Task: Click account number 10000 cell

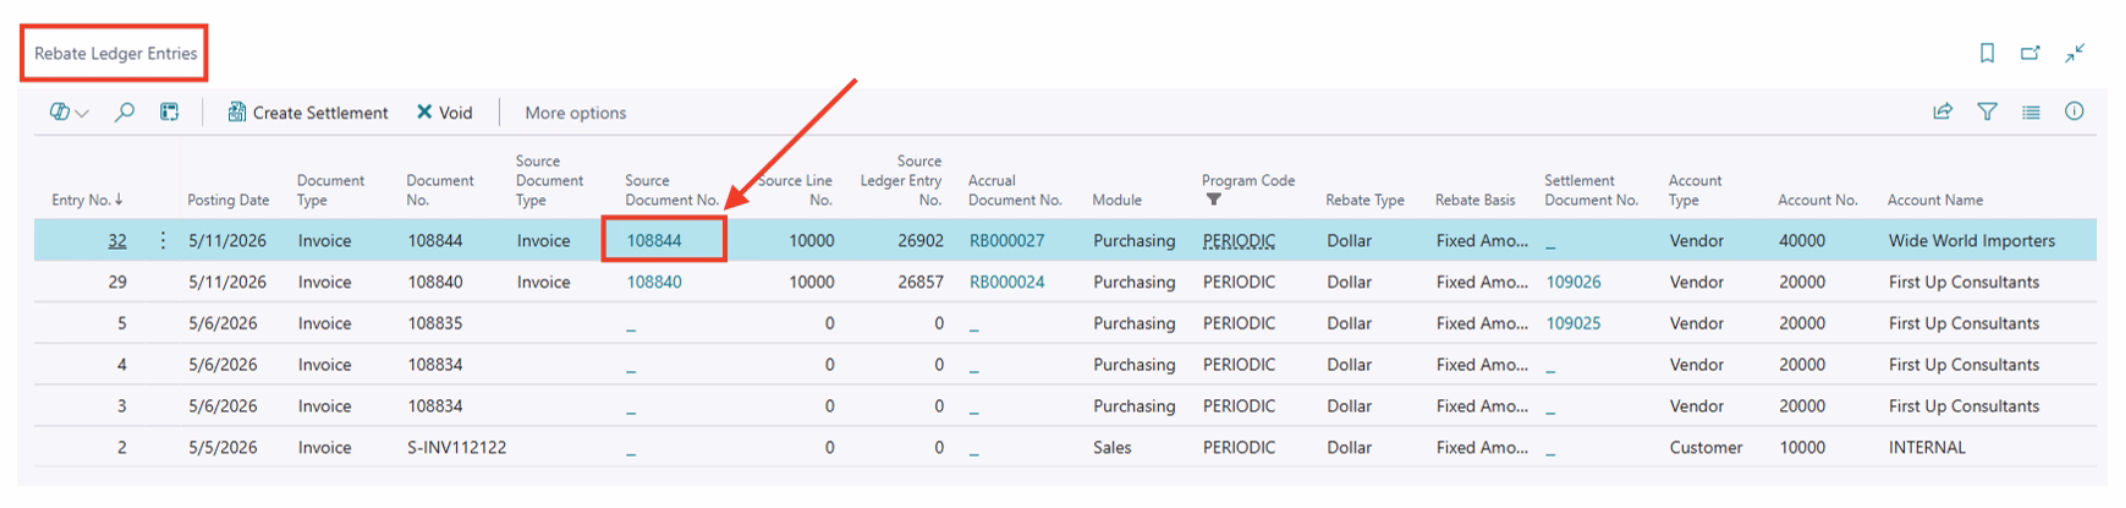Action: (x=1801, y=447)
